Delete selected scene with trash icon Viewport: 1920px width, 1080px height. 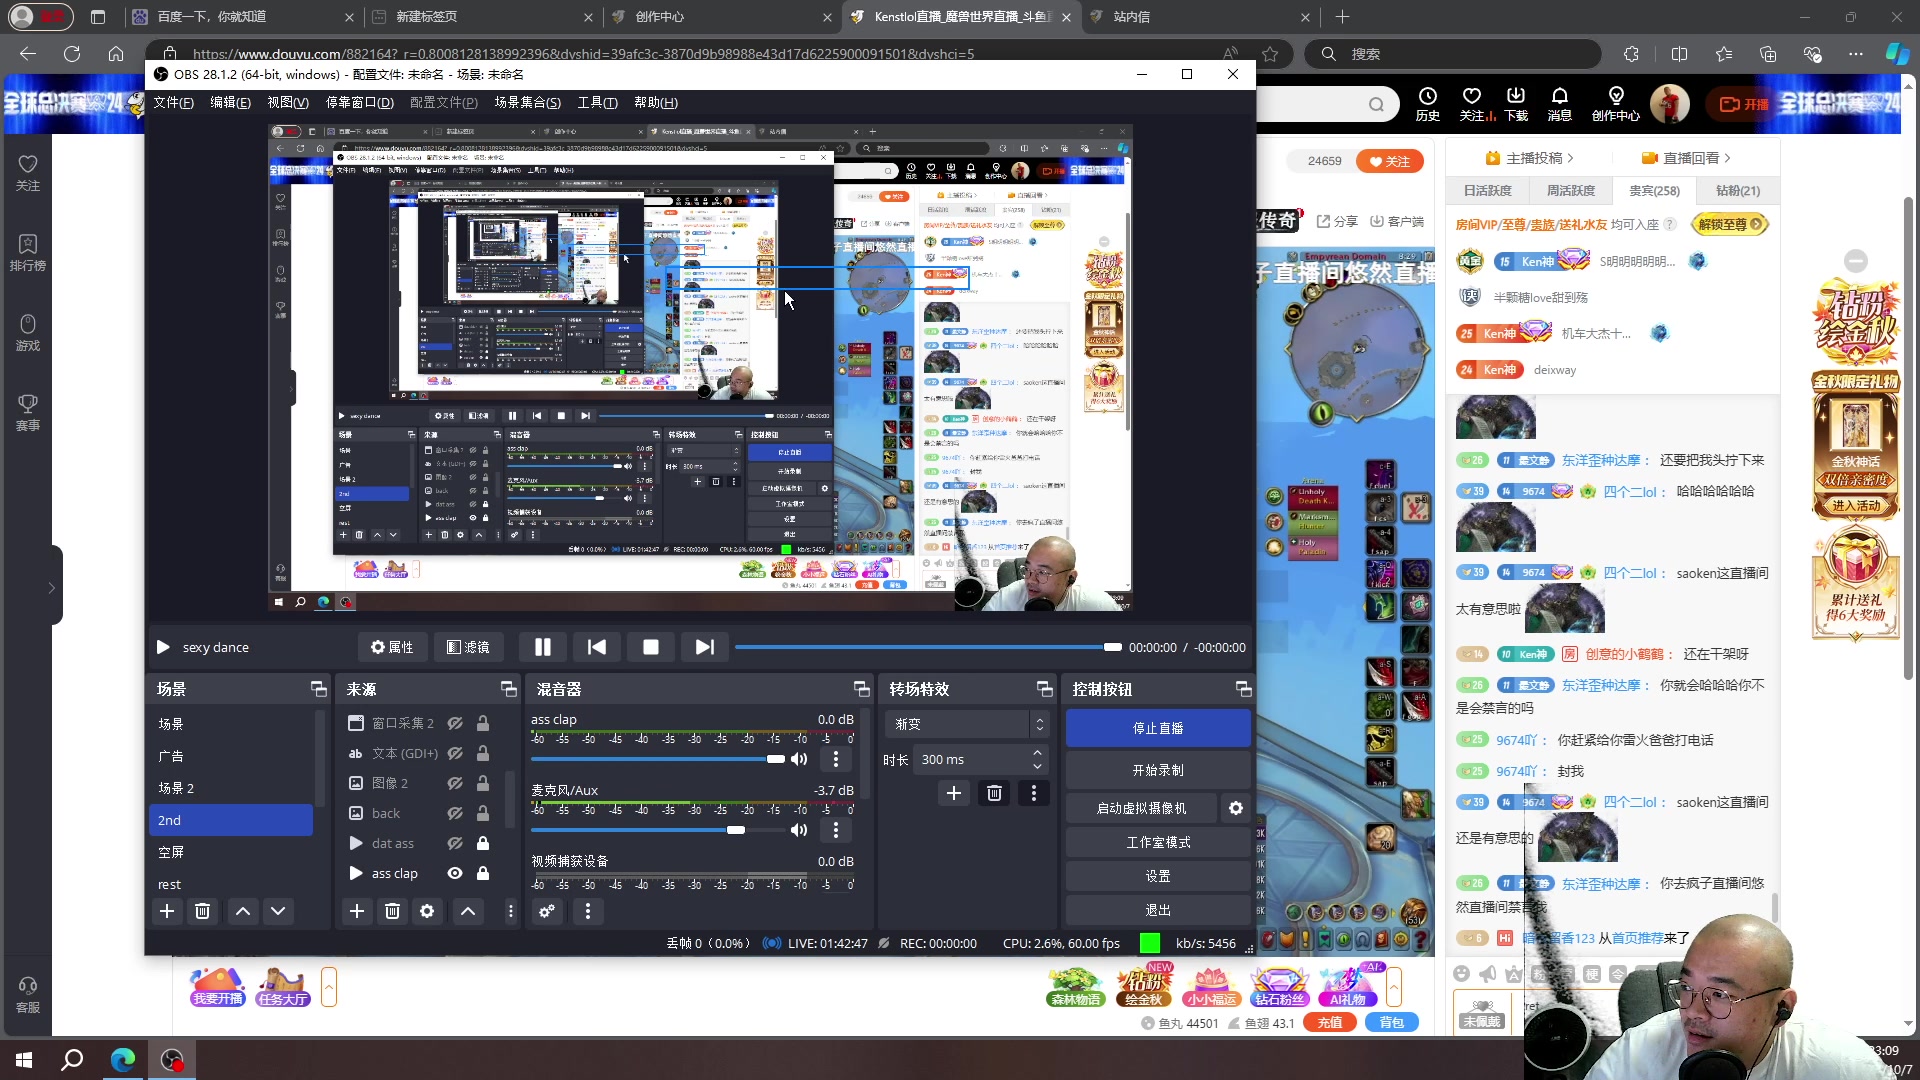pos(203,911)
